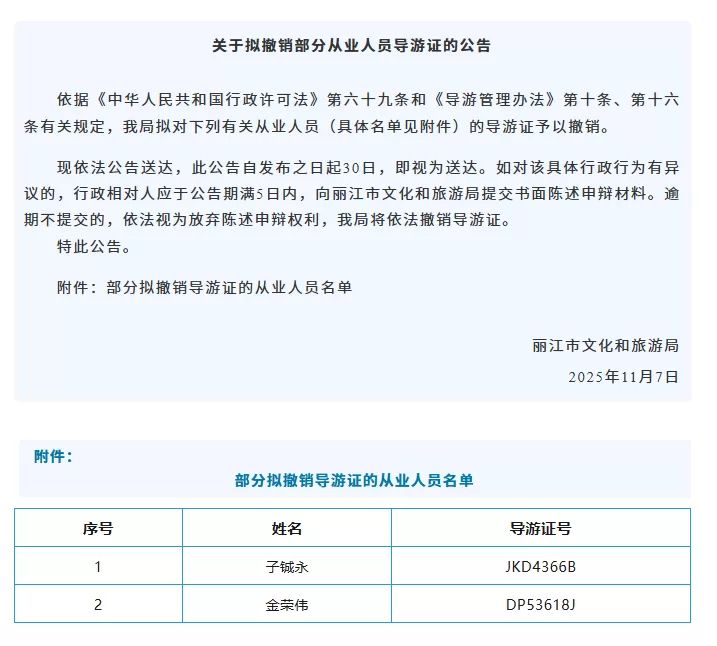Click the 姓名 column header

click(286, 528)
